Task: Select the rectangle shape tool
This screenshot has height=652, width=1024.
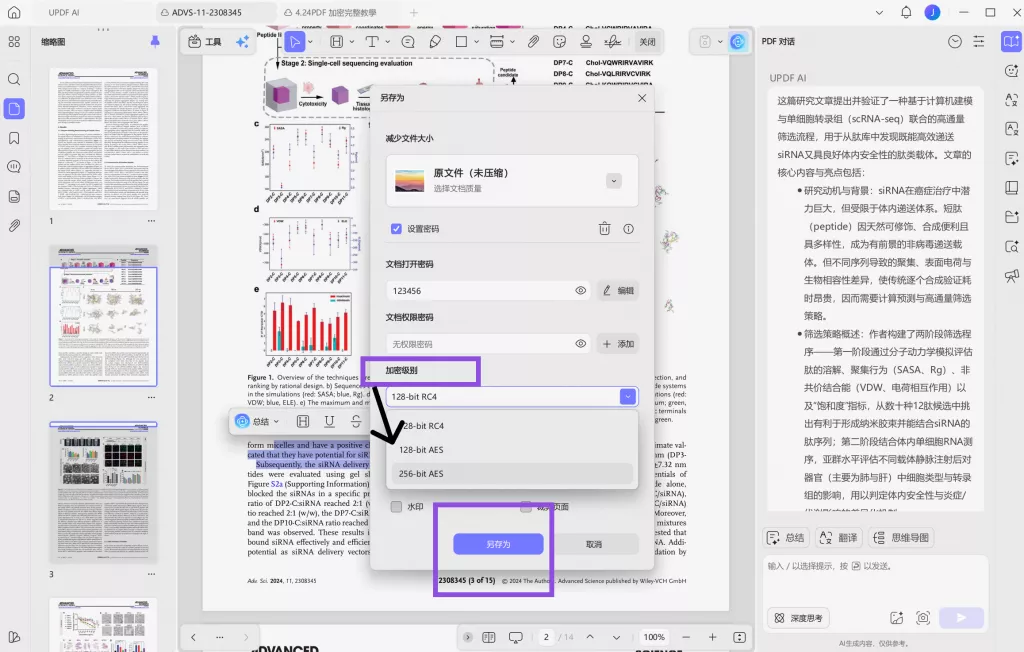Action: pyautogui.click(x=461, y=42)
